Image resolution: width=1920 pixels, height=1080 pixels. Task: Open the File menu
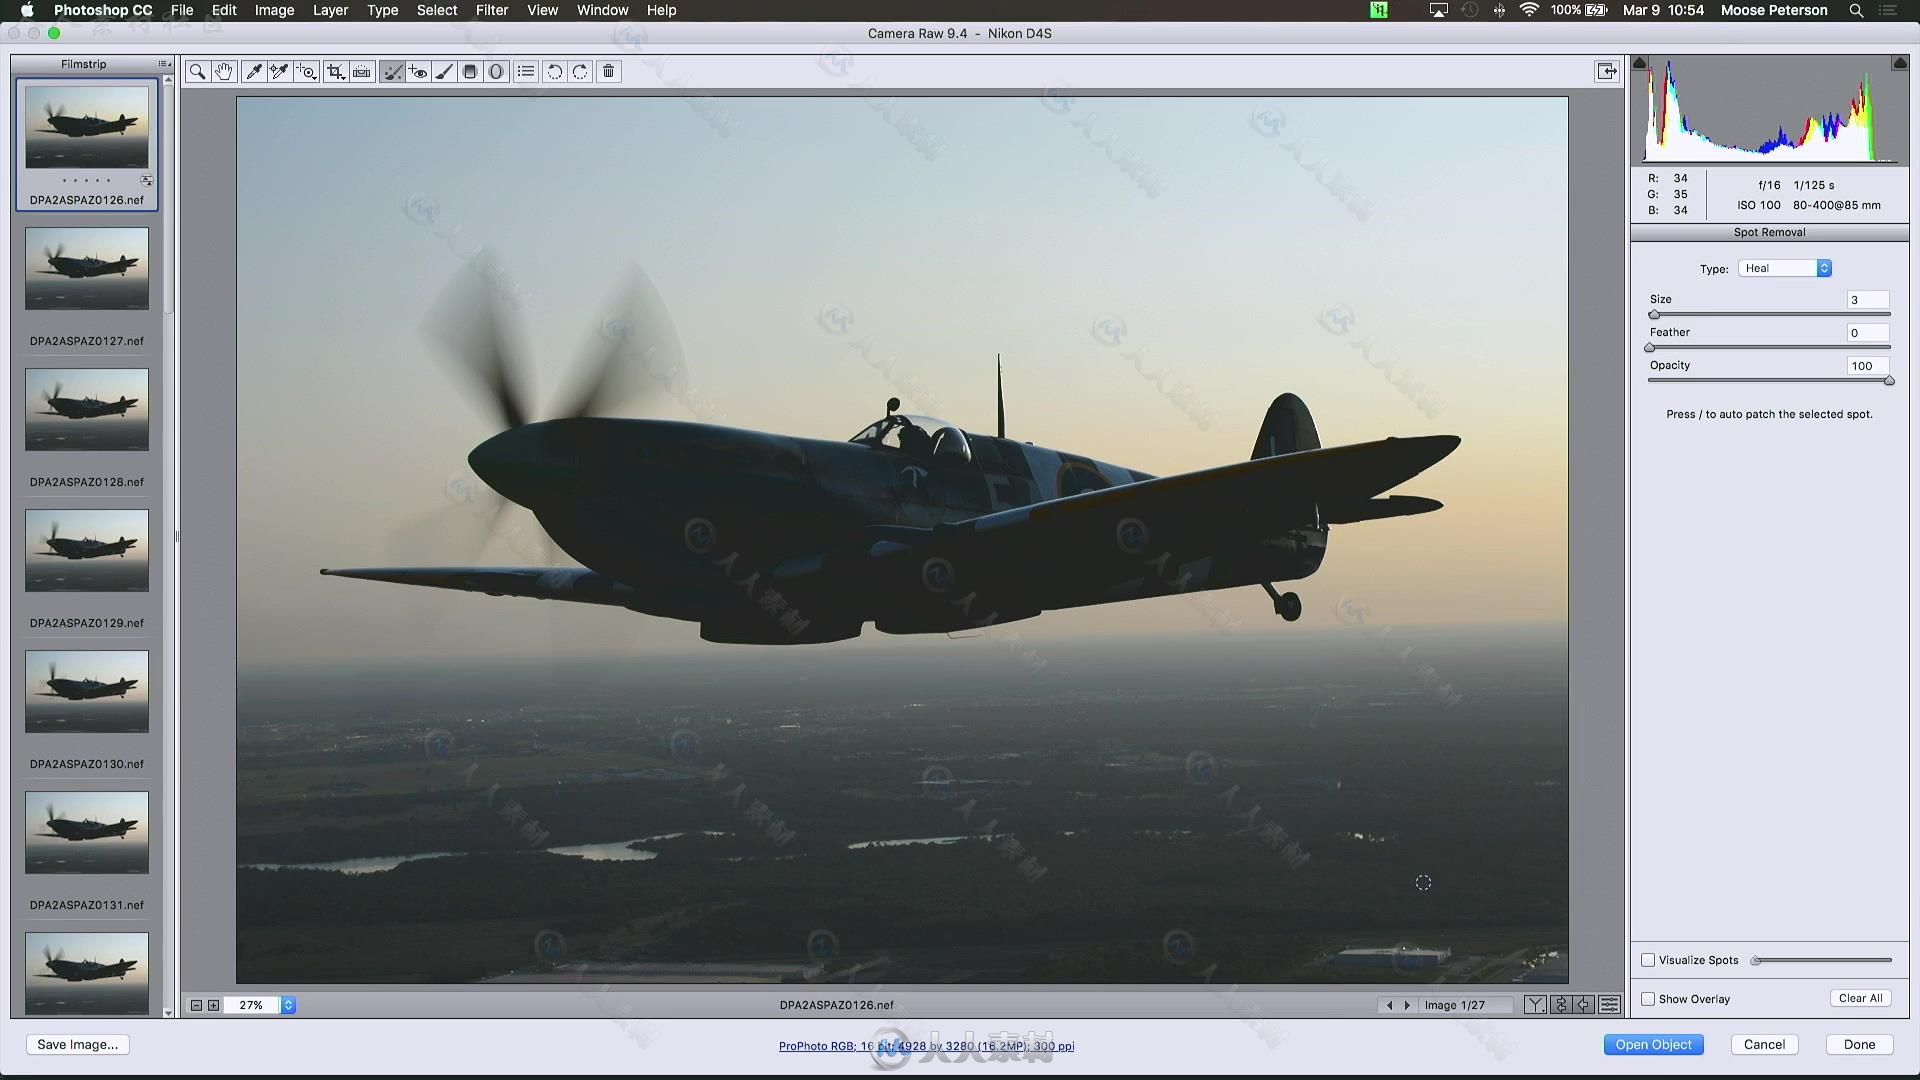(x=182, y=10)
